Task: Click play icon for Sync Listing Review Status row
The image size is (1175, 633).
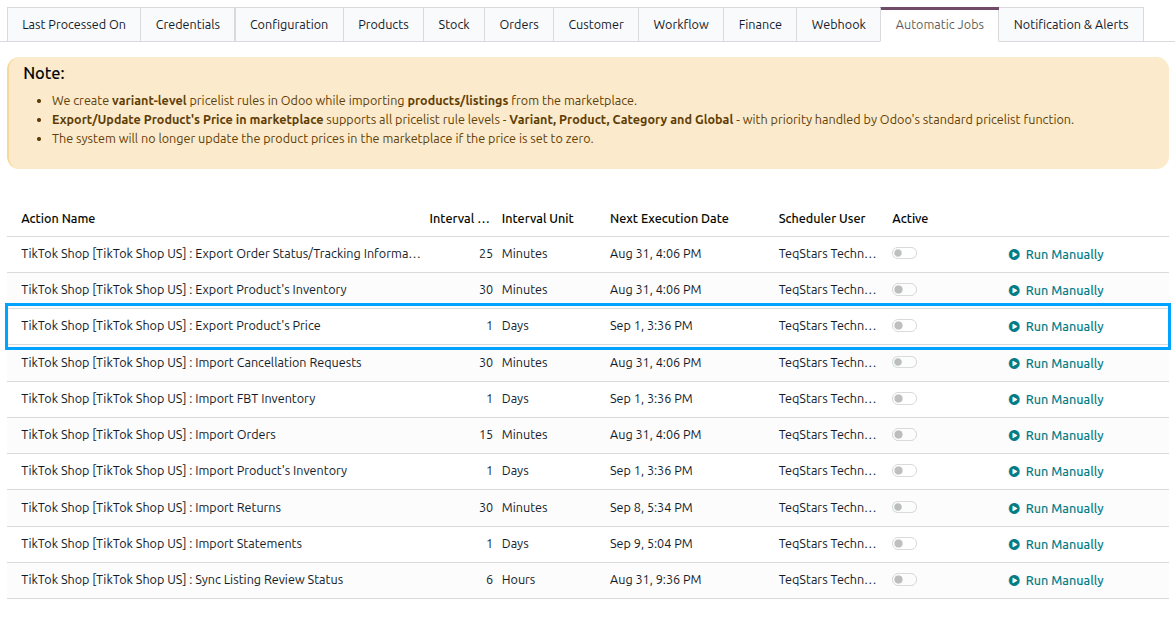Action: [x=1014, y=581]
